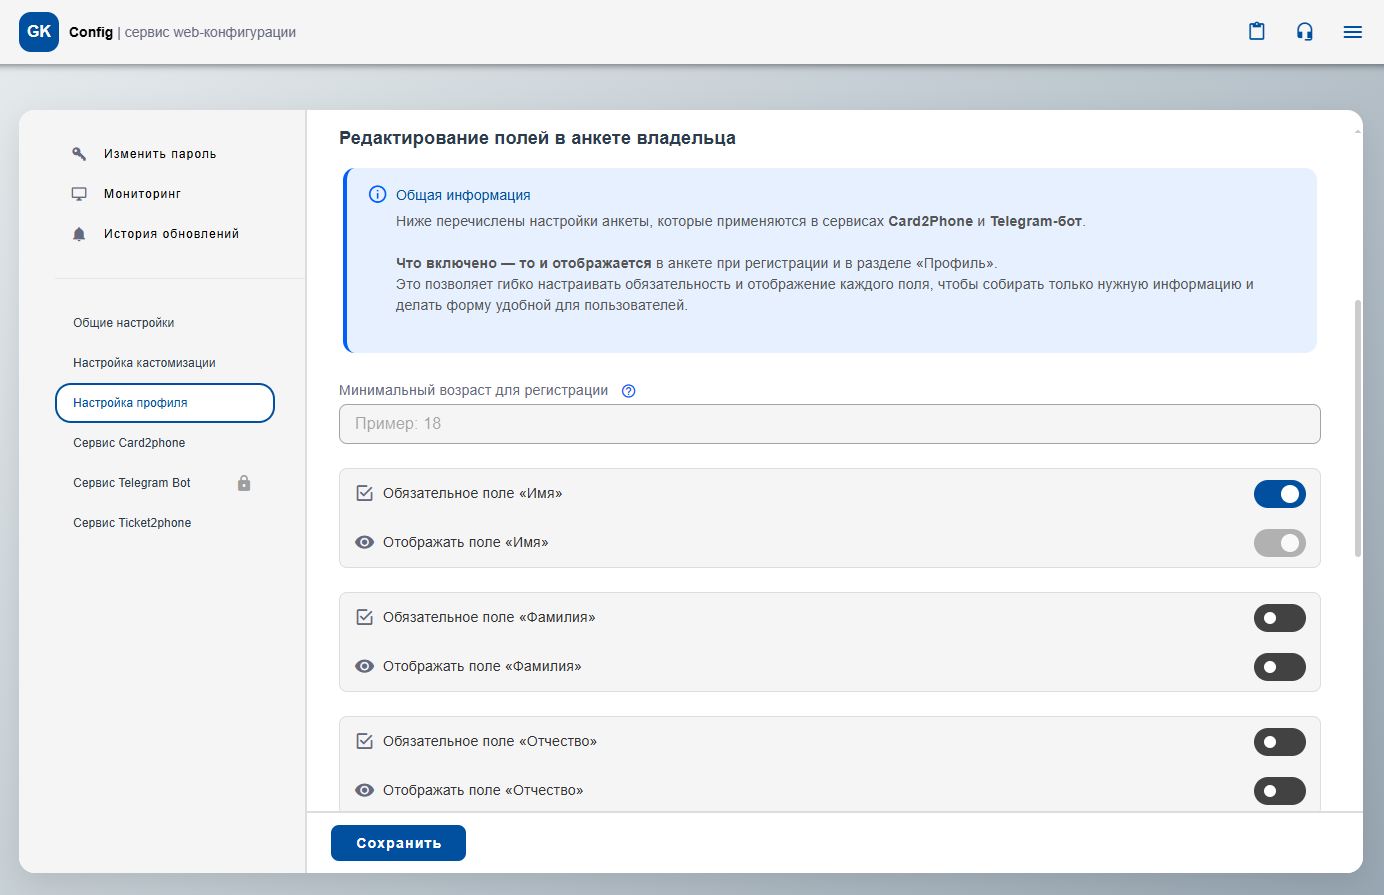Click the headset support icon
This screenshot has height=895, width=1384.
tap(1305, 32)
